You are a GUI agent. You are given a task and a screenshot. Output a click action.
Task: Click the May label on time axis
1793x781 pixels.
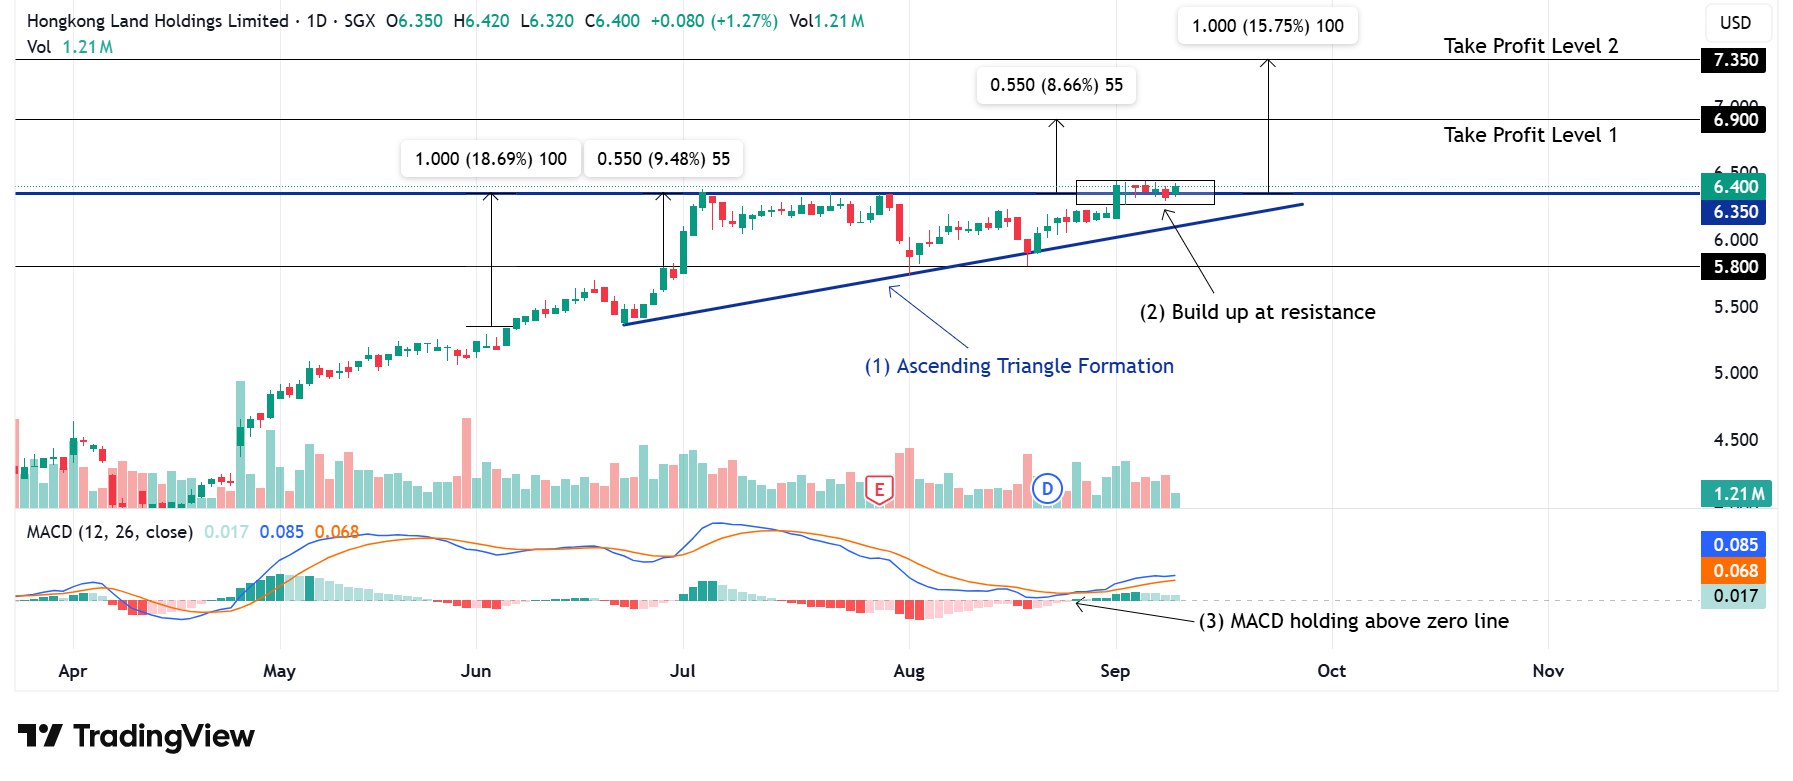(x=279, y=671)
